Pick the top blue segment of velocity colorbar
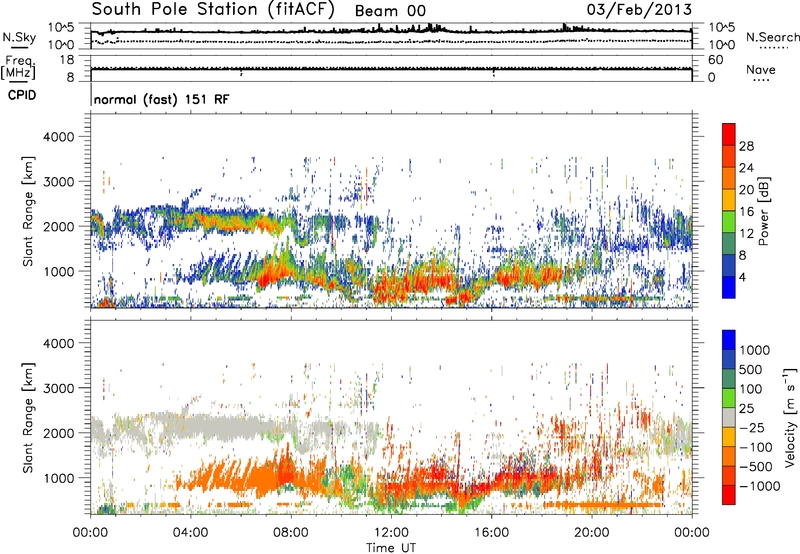Viewport: 800px width, 554px height. 729,340
